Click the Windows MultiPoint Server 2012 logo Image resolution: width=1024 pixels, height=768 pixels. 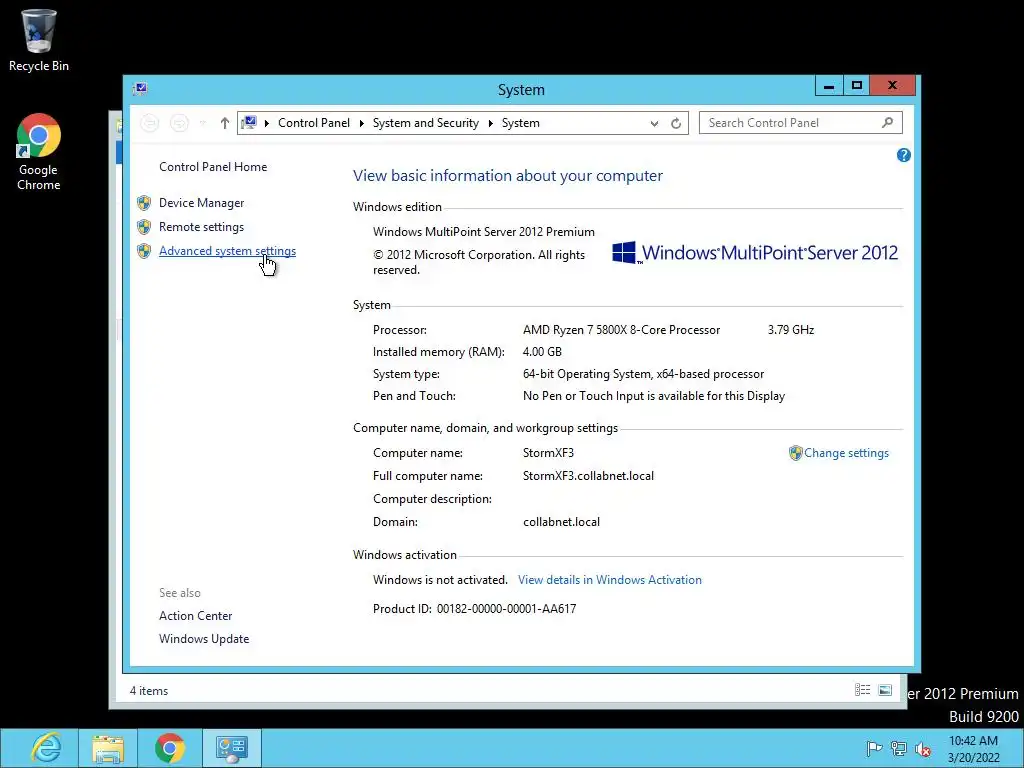(755, 253)
